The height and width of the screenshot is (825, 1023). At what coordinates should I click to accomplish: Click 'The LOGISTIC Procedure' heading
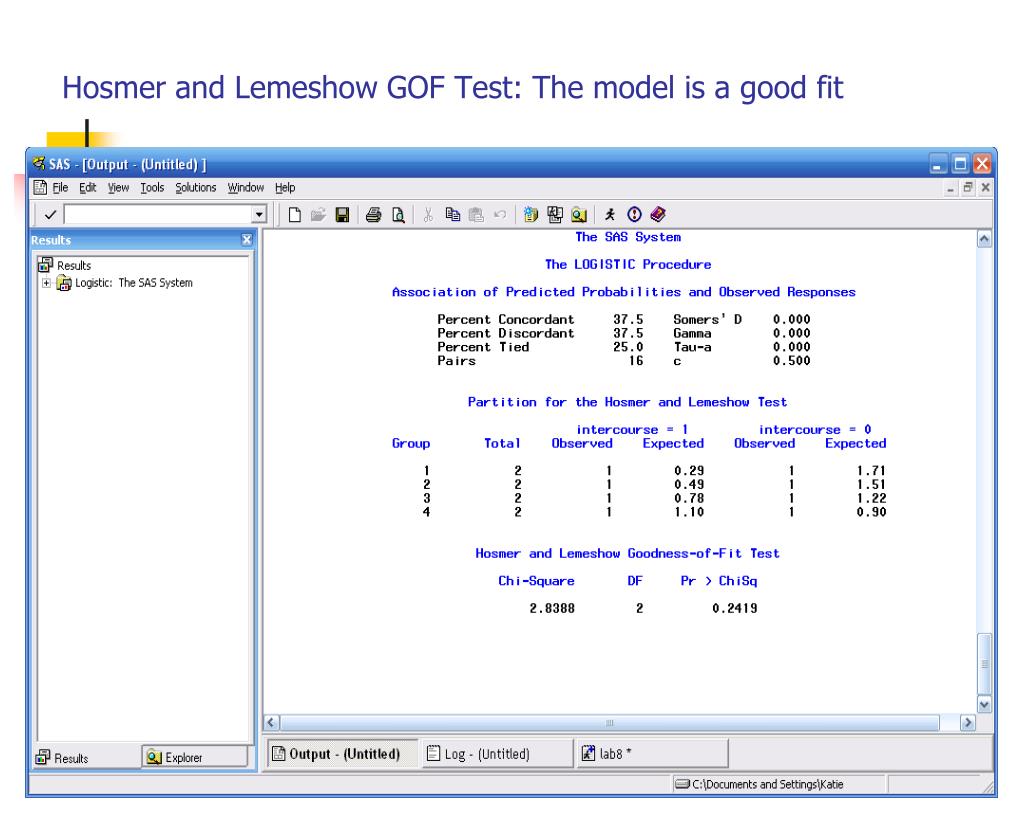click(628, 264)
